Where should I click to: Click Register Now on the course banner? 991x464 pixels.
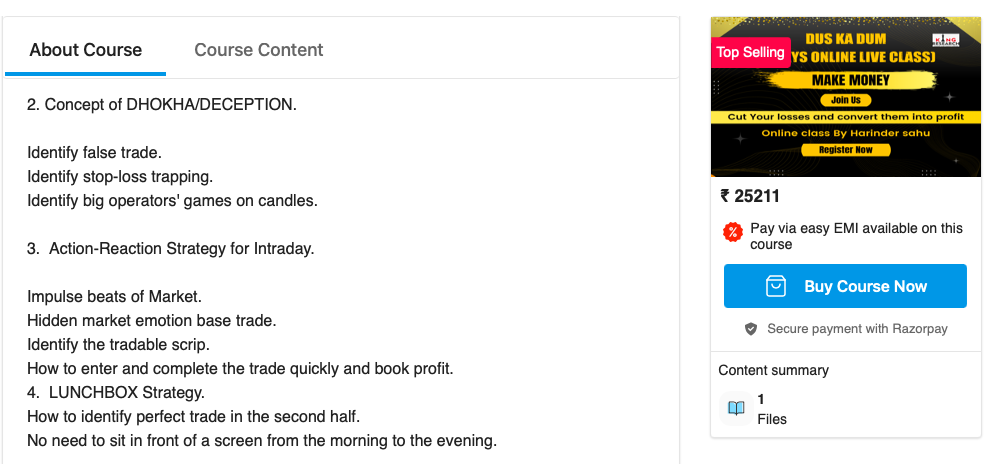(846, 150)
